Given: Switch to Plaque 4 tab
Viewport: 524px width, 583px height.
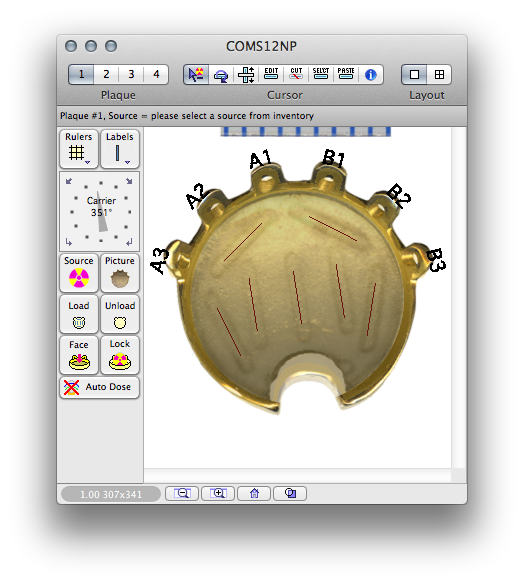Looking at the screenshot, I should (x=156, y=74).
